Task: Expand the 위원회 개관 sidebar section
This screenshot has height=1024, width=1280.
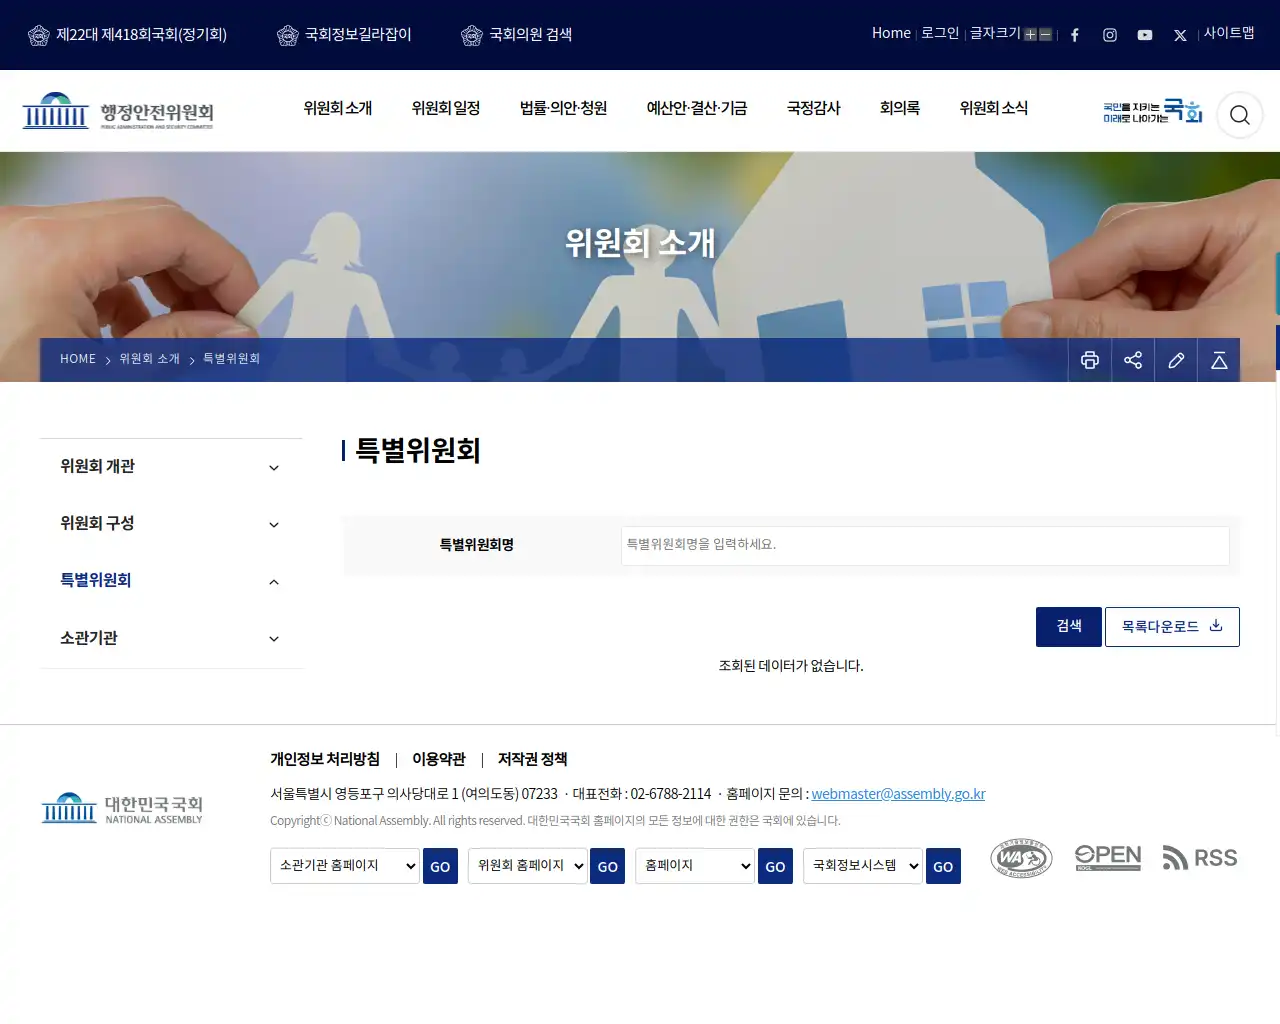Action: [171, 467]
